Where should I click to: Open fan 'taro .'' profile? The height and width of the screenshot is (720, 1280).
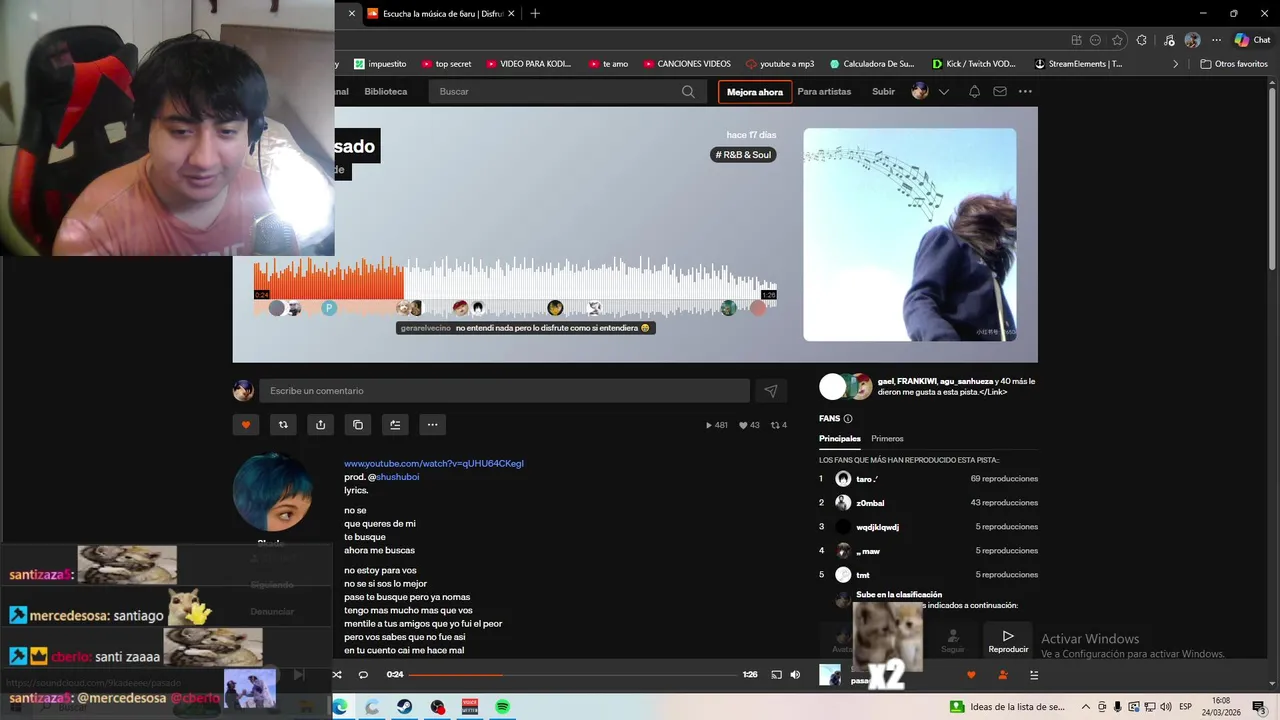coord(867,479)
